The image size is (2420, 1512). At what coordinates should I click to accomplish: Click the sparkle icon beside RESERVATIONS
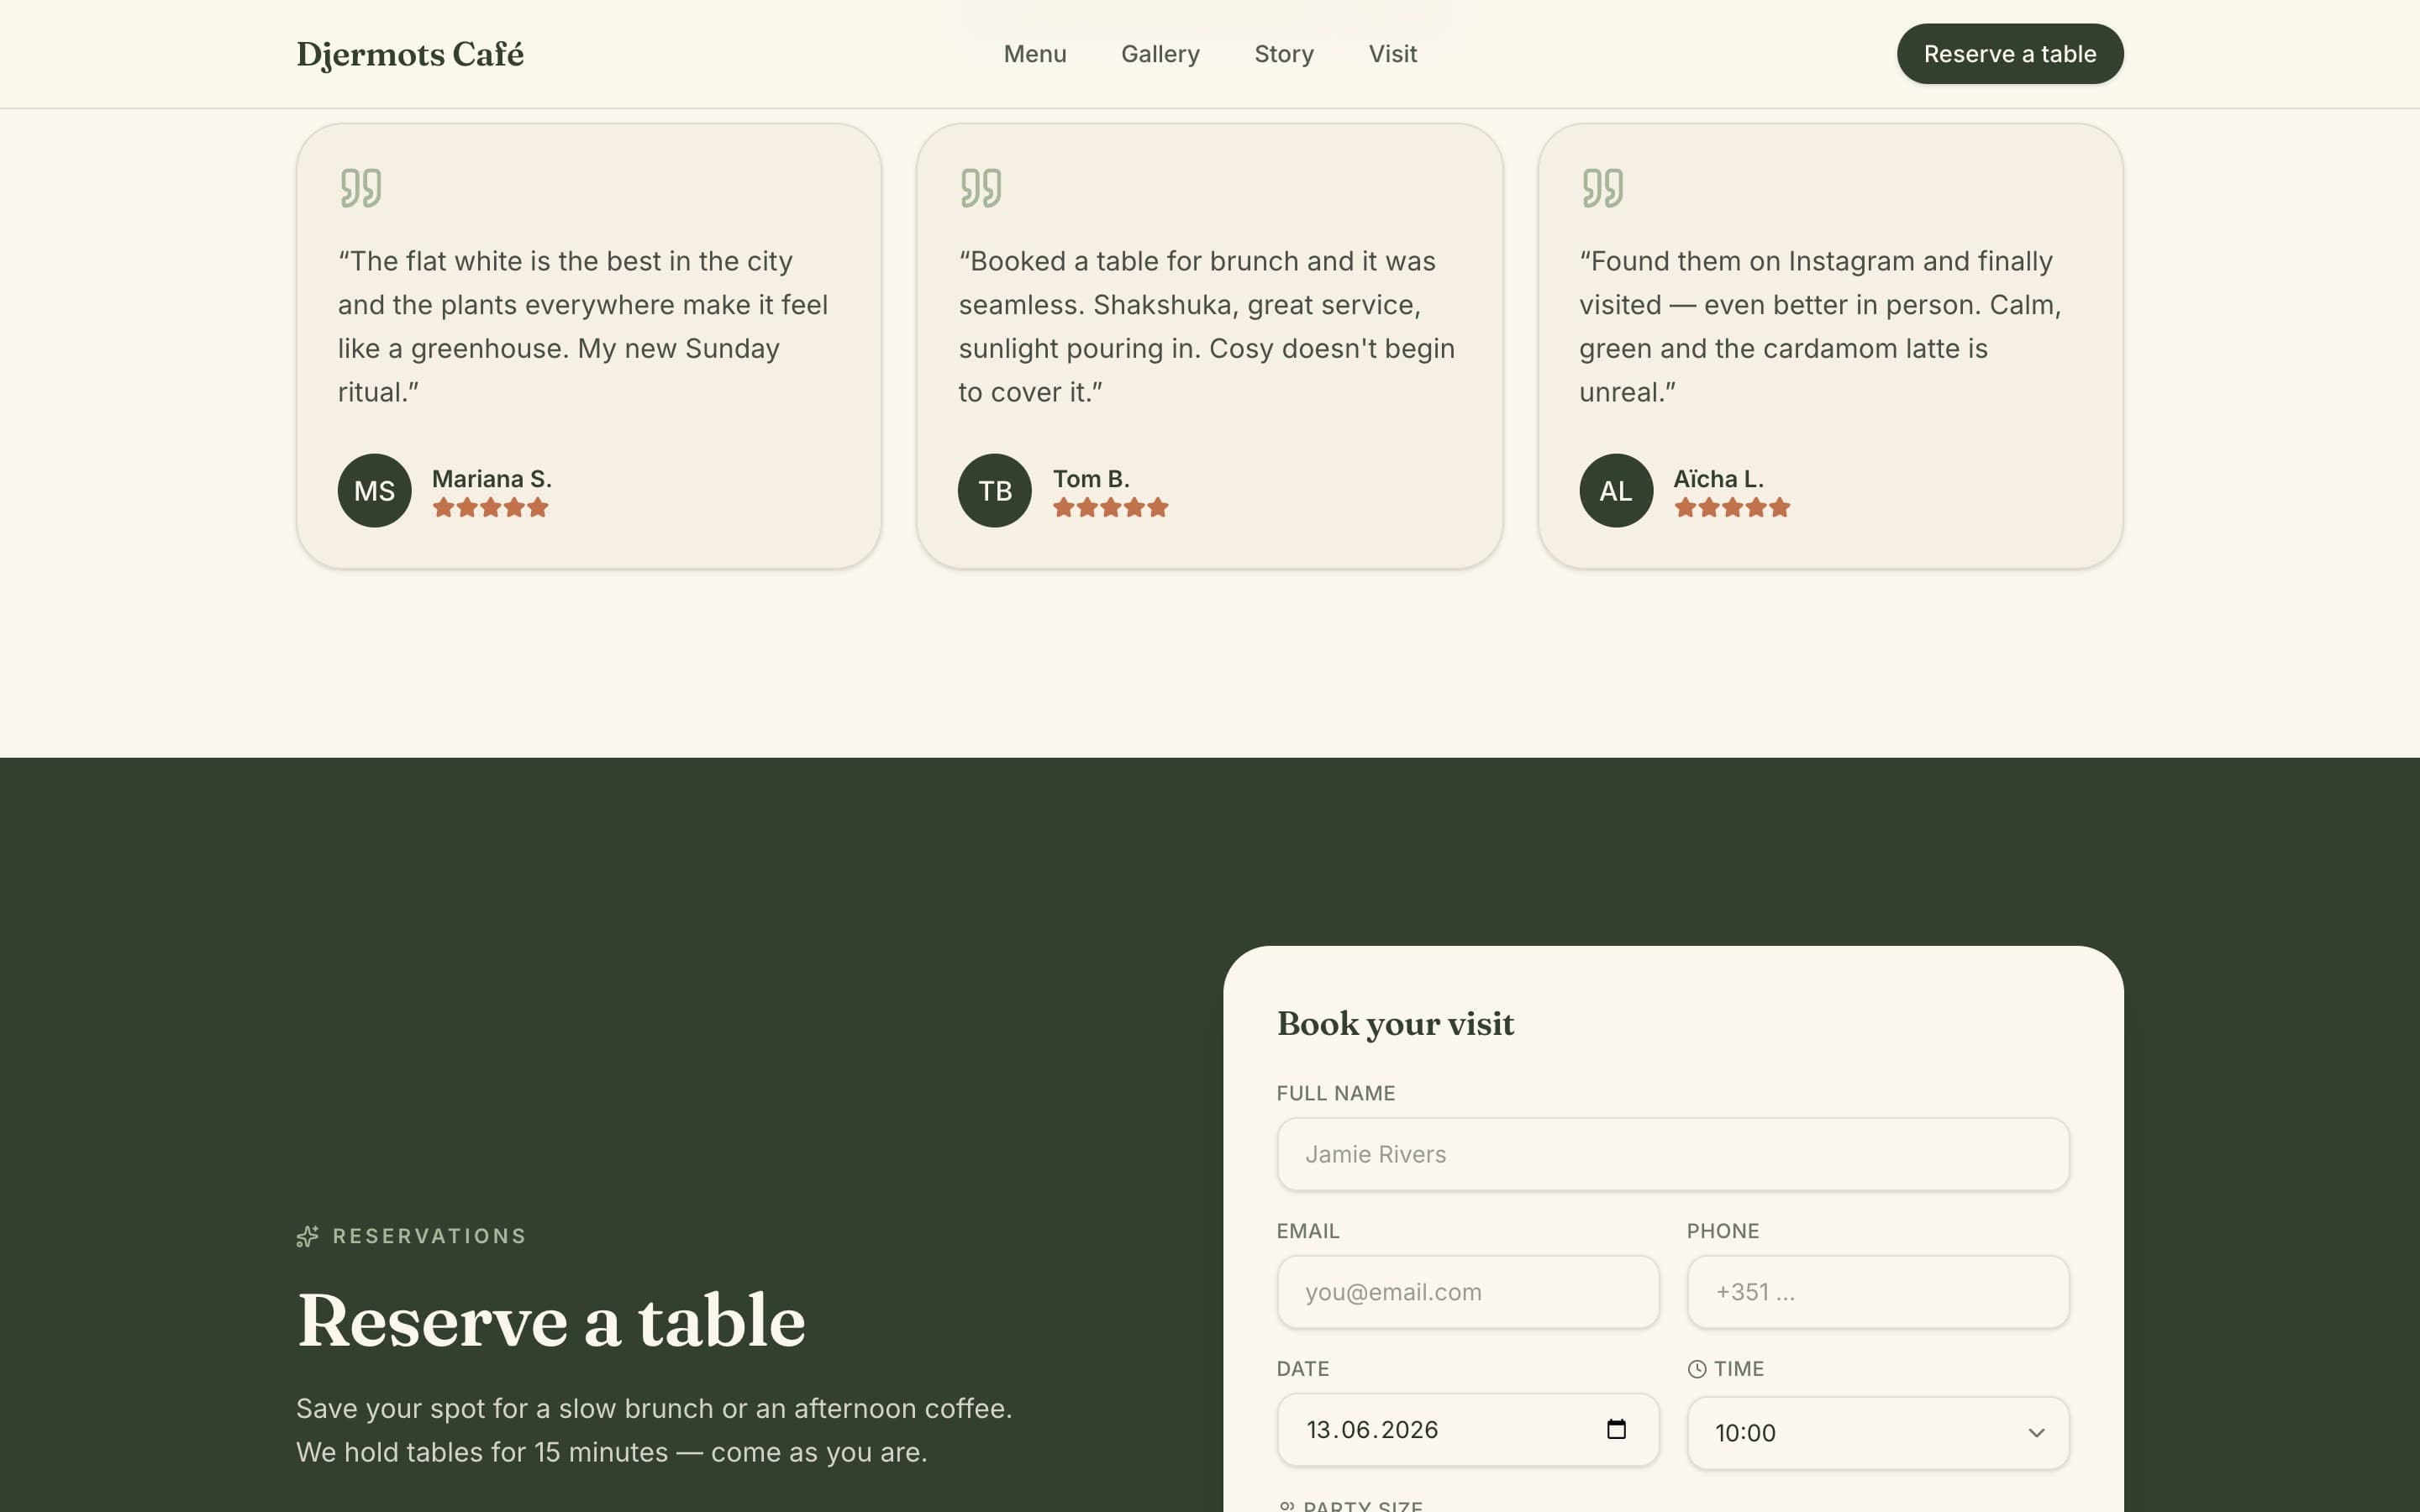(x=307, y=1237)
